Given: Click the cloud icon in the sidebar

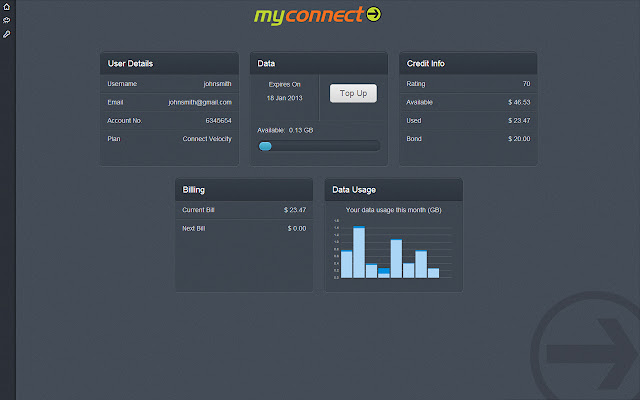Looking at the screenshot, I should point(7,20).
